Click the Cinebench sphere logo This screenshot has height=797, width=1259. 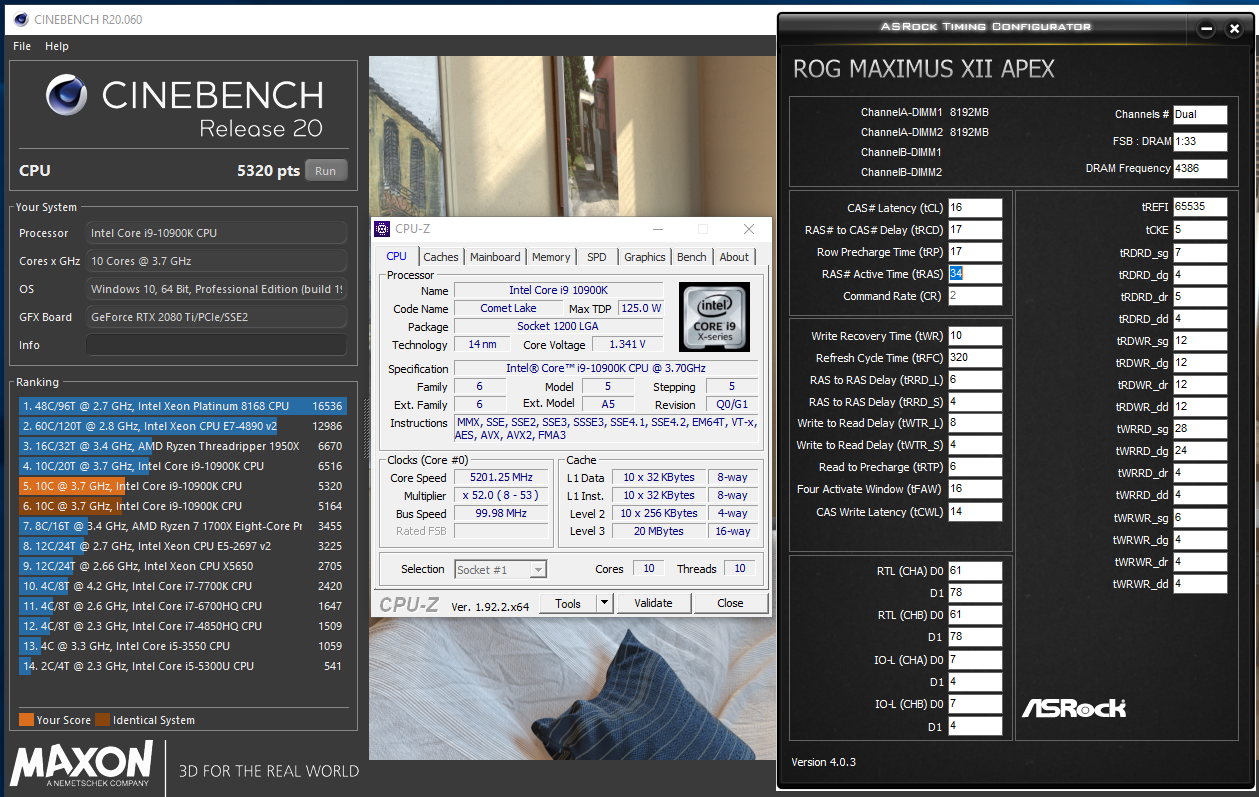tap(68, 96)
